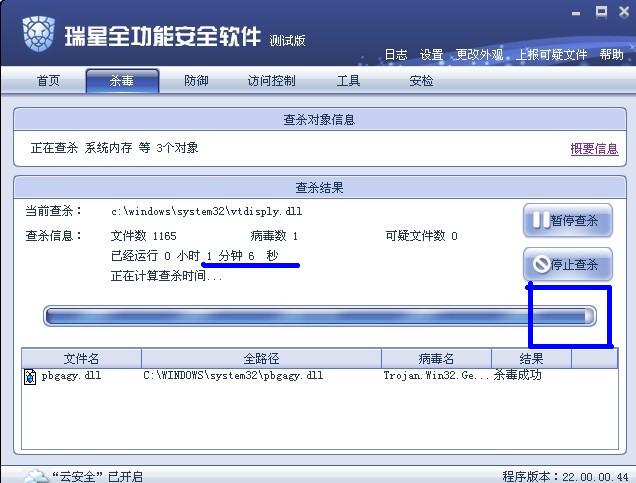Open 设置 settings
The image size is (636, 483).
click(431, 54)
